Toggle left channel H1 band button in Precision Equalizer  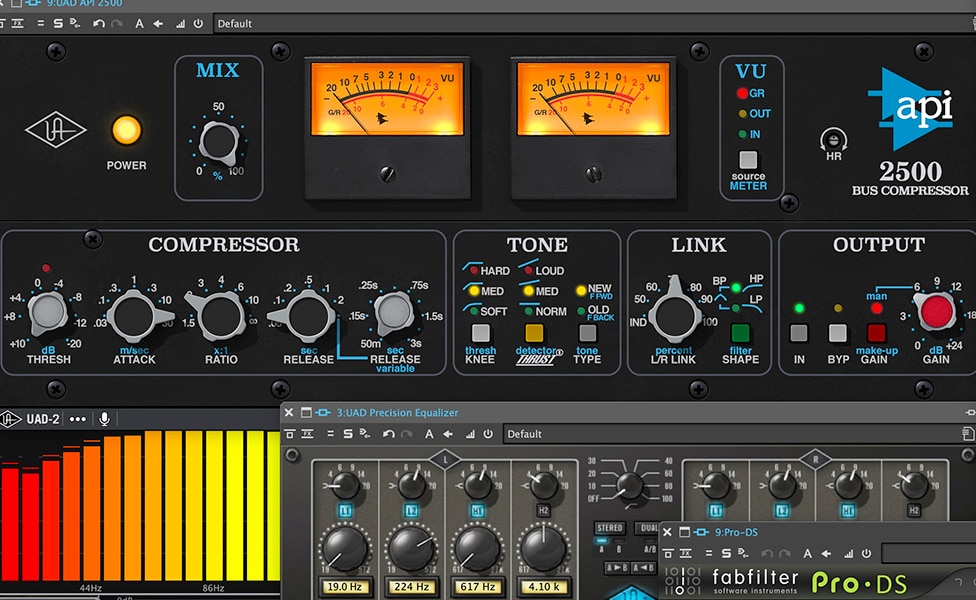click(x=477, y=511)
